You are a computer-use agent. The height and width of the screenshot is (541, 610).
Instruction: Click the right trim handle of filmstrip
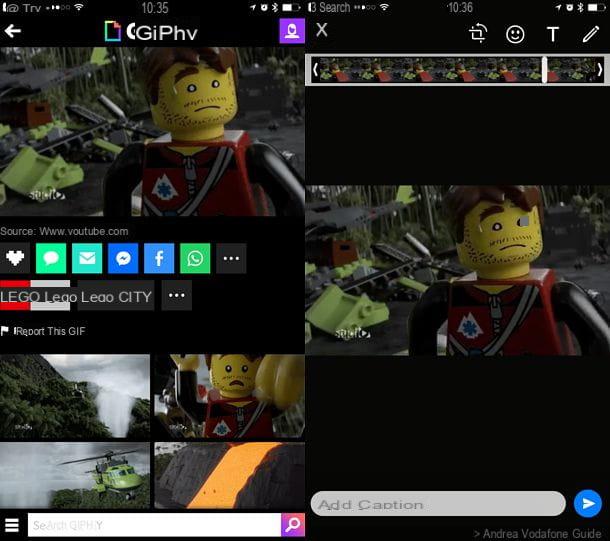click(599, 70)
